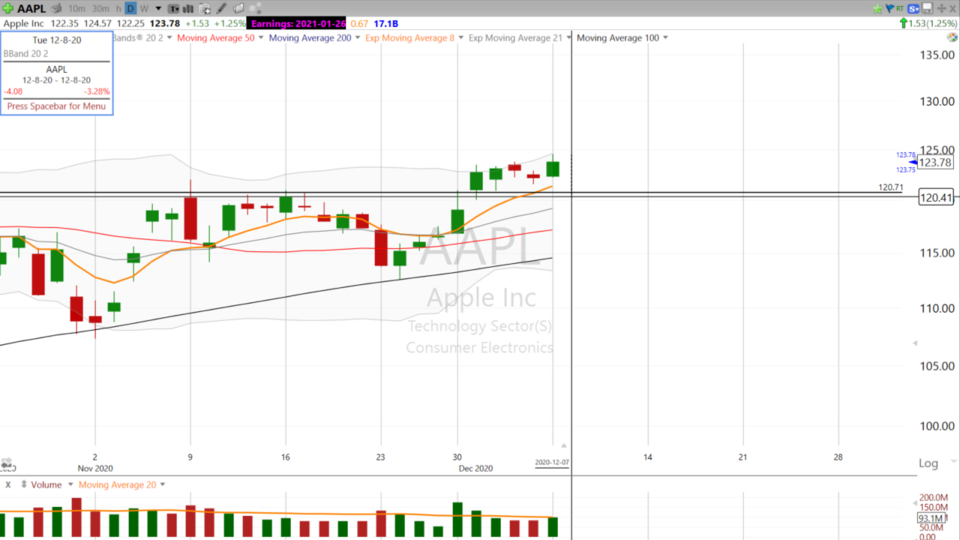The height and width of the screenshot is (540, 960).
Task: Click the Dec 2020 month label
Action: click(x=476, y=468)
